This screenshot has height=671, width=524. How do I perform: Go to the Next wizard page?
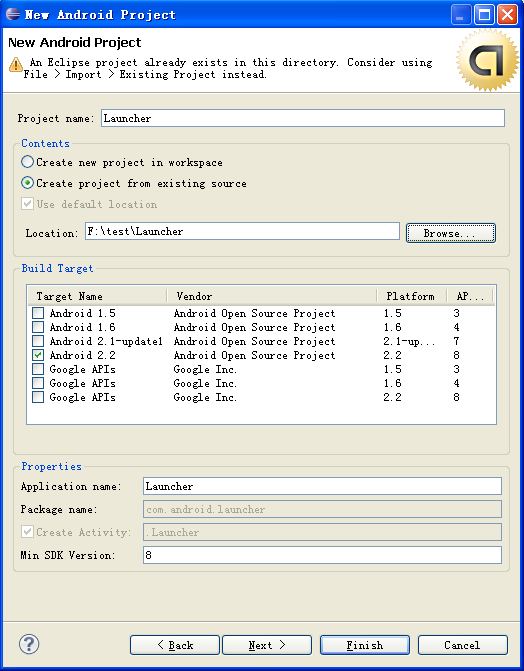[267, 645]
